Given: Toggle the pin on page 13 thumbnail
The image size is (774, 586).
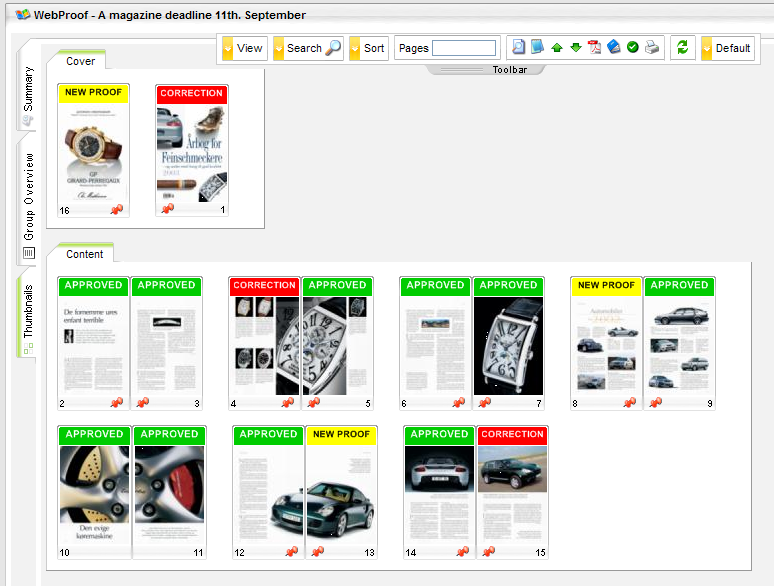Looking at the screenshot, I should coord(317,552).
